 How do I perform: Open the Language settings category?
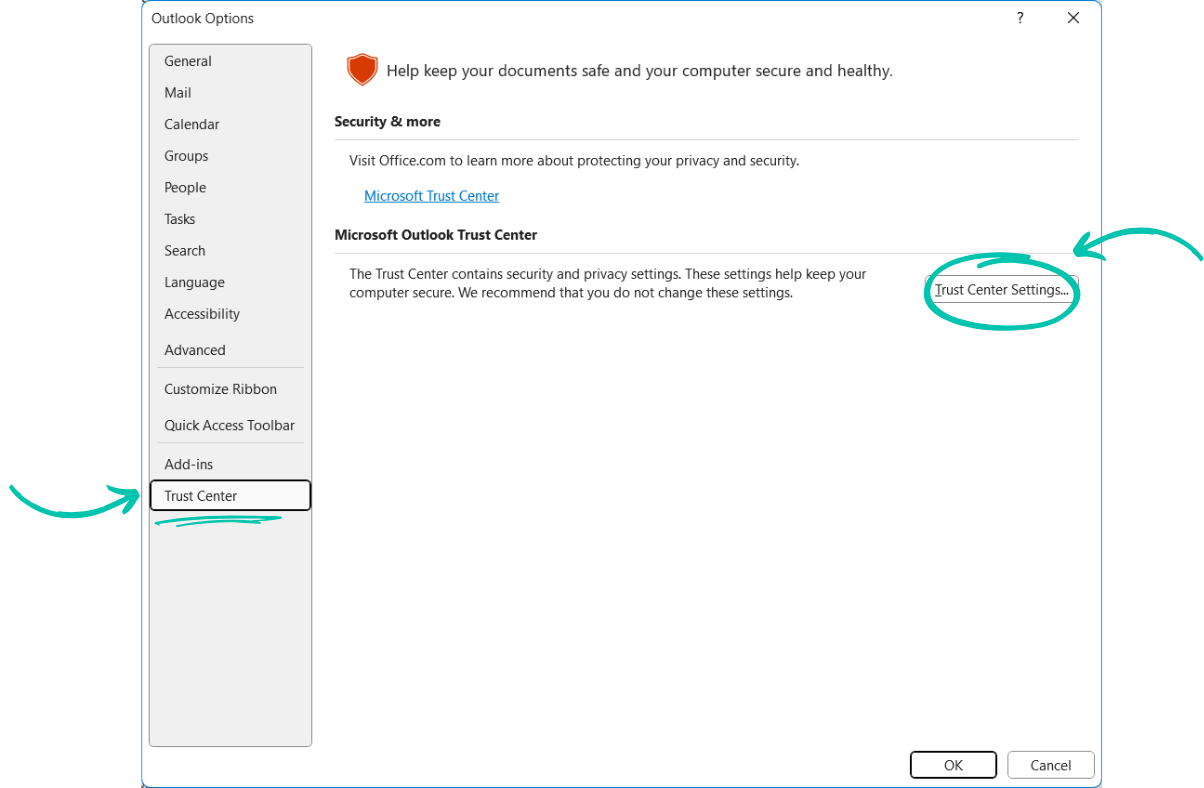194,282
